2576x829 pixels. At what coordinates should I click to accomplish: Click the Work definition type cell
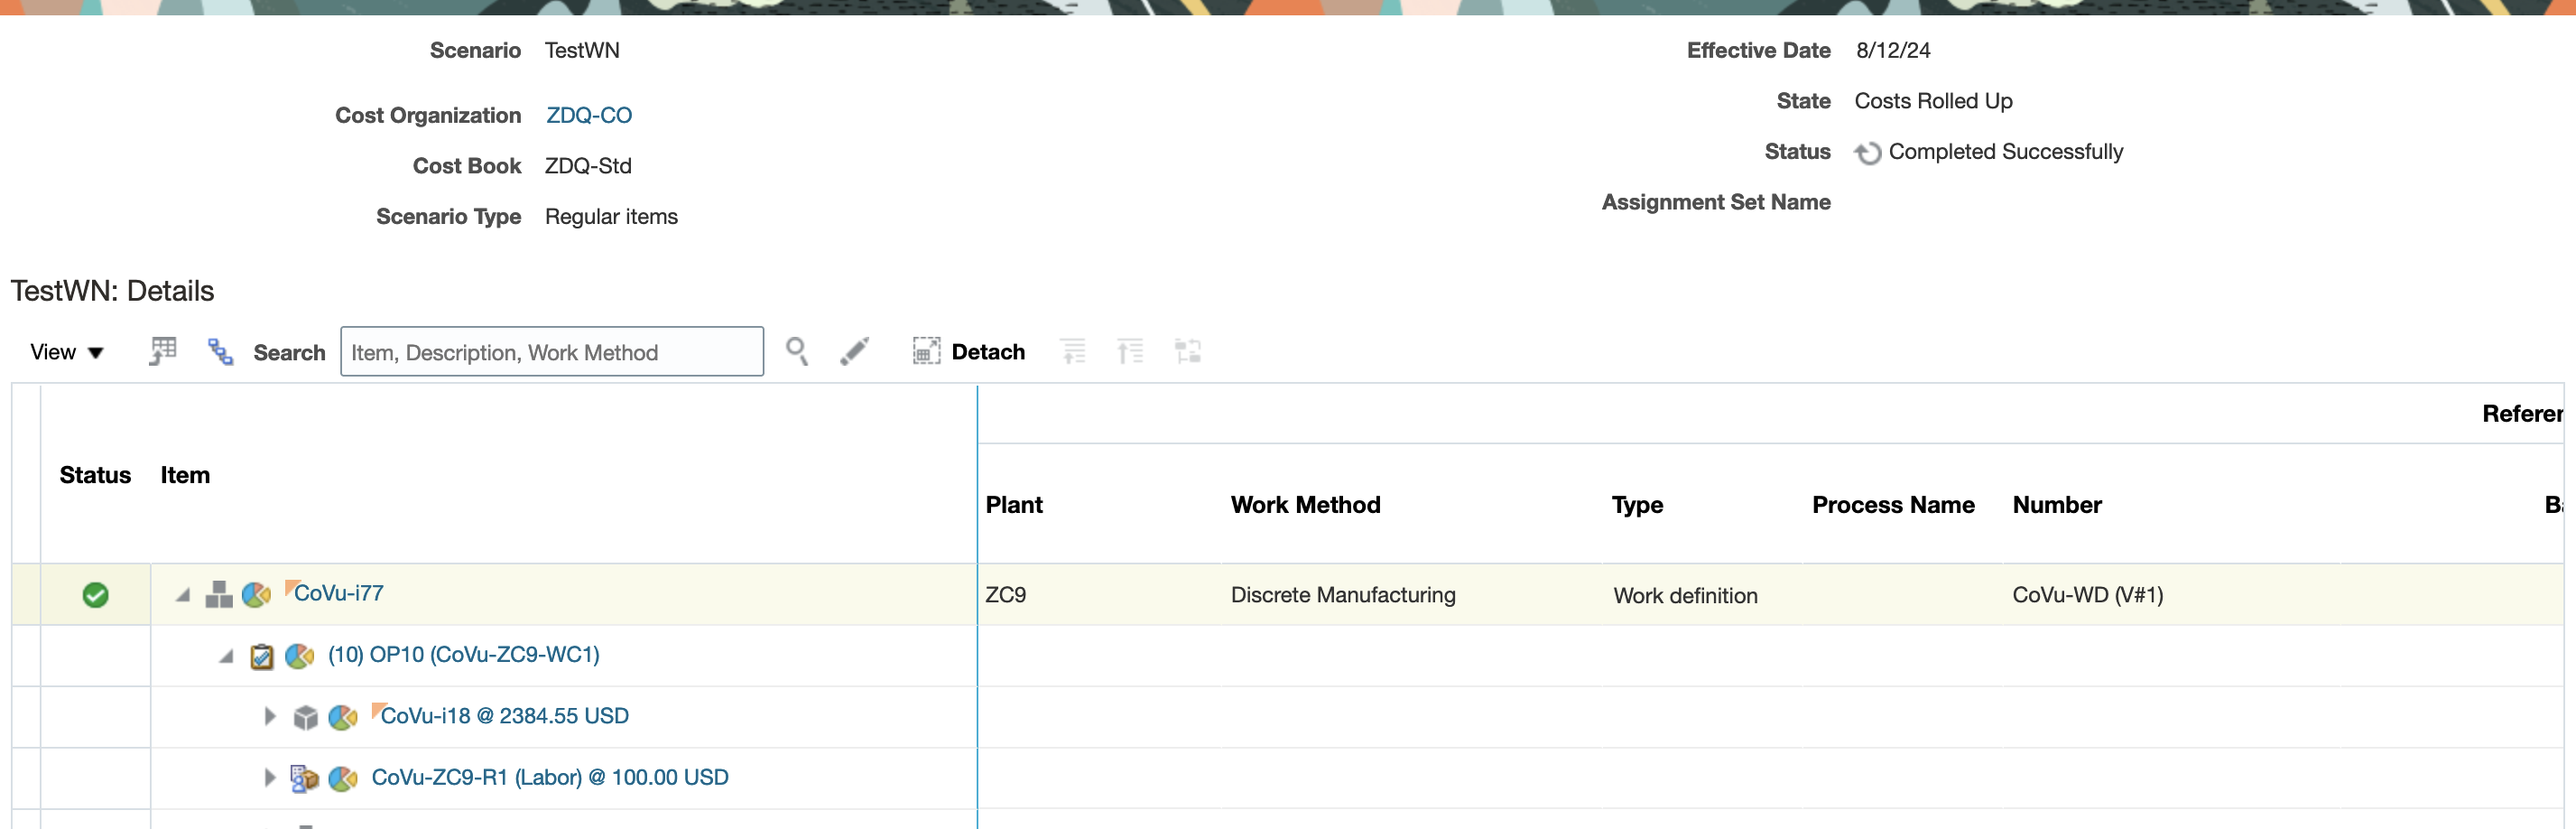(x=1685, y=596)
